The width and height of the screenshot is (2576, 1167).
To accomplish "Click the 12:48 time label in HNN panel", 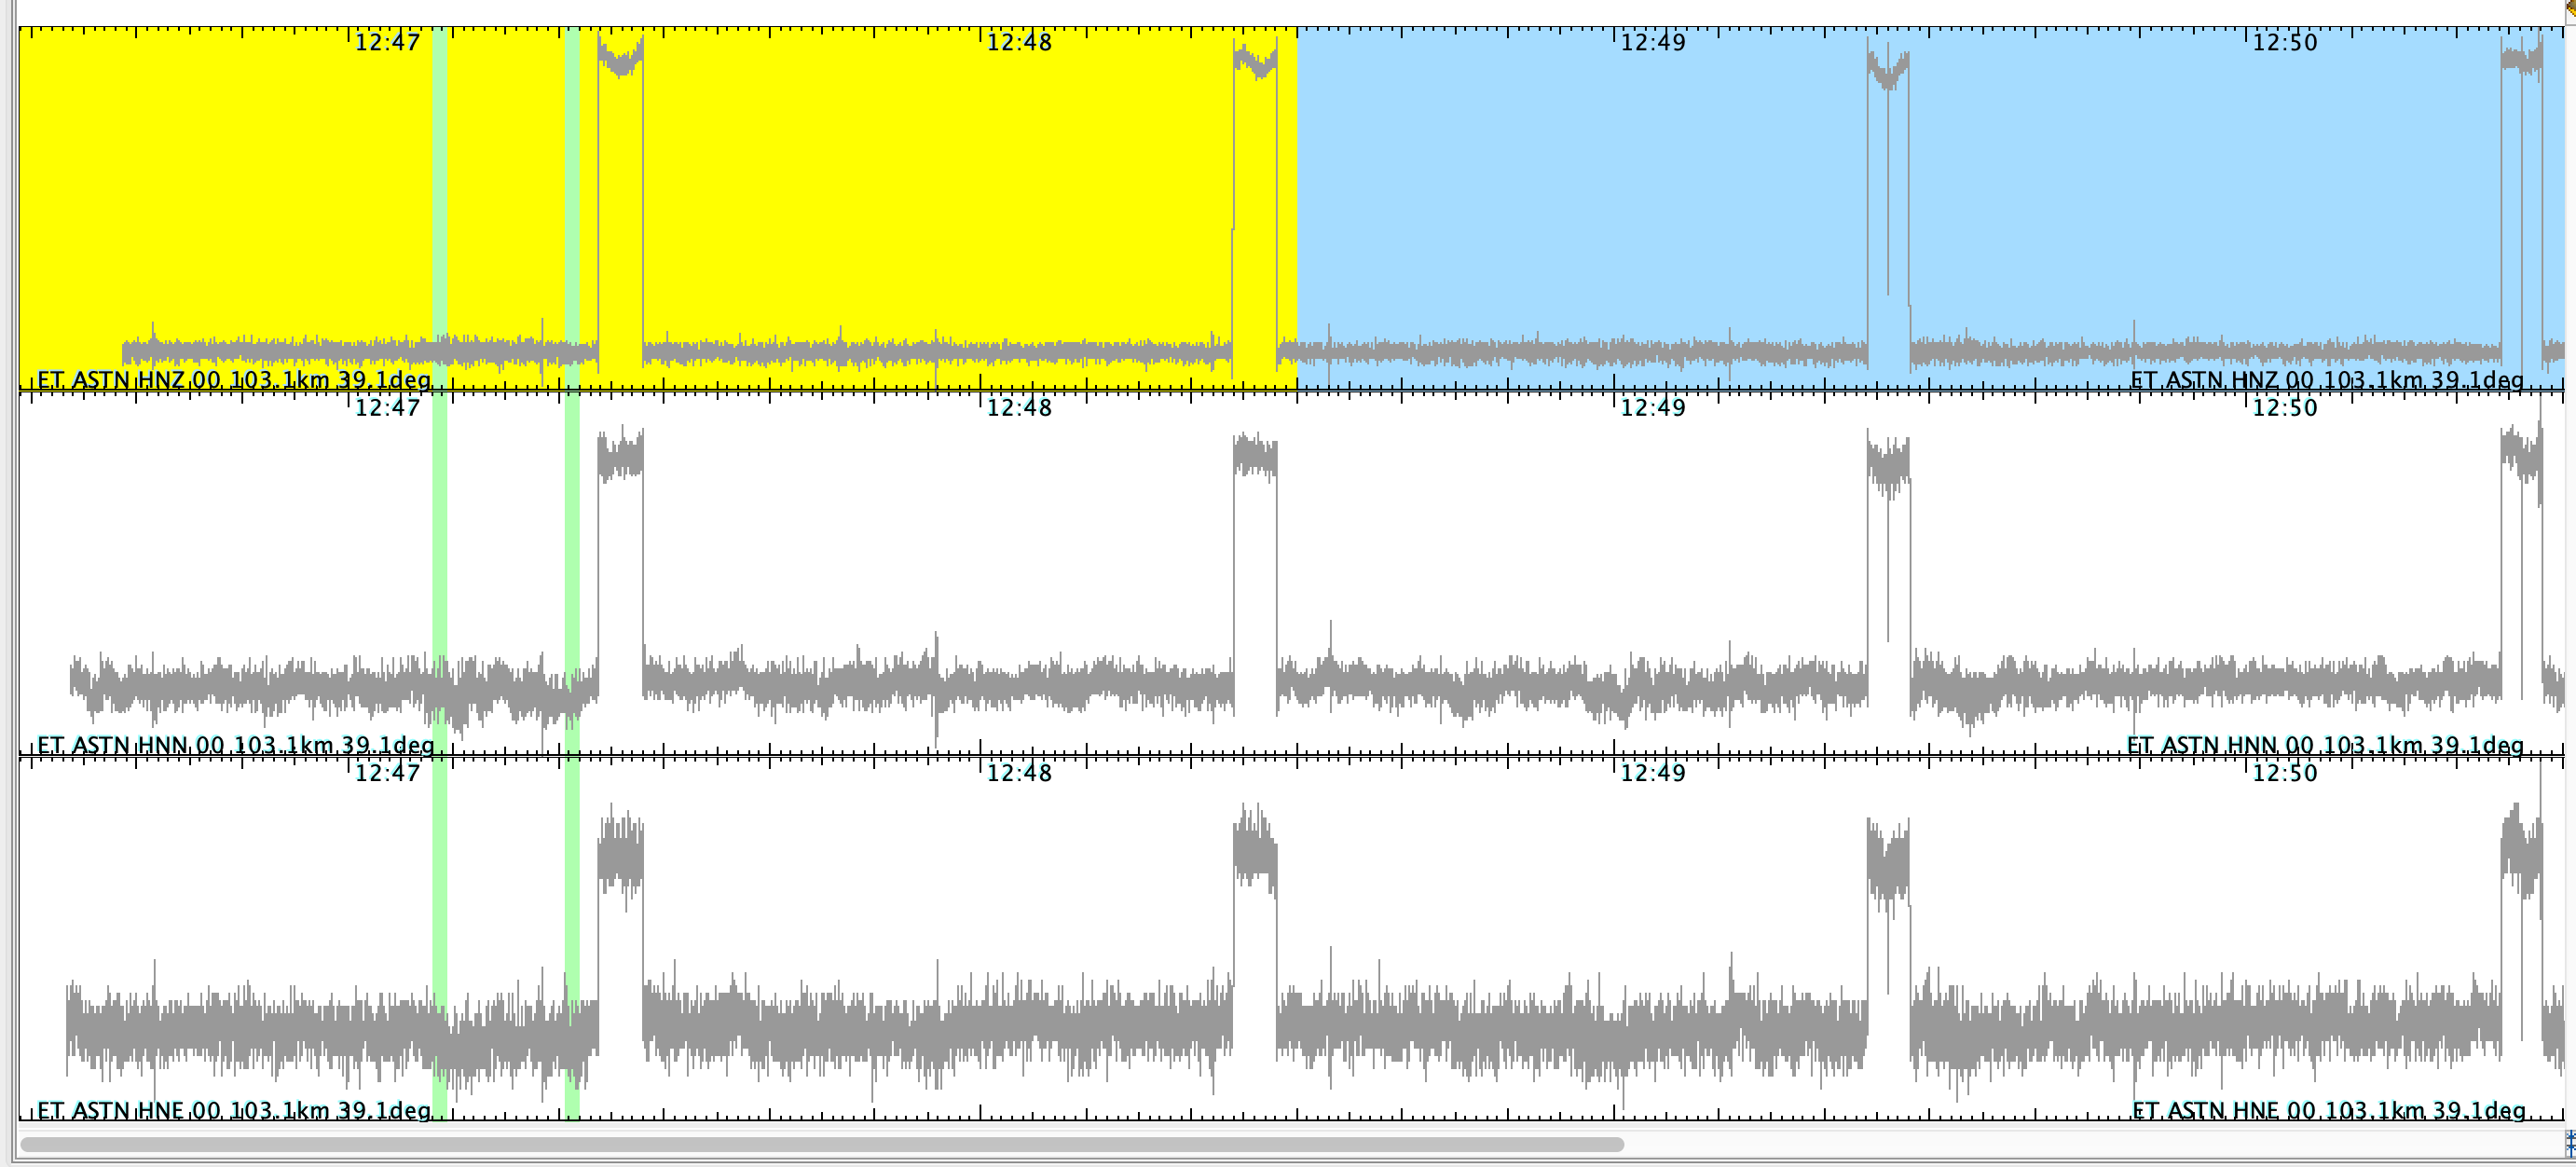I will tap(1019, 407).
